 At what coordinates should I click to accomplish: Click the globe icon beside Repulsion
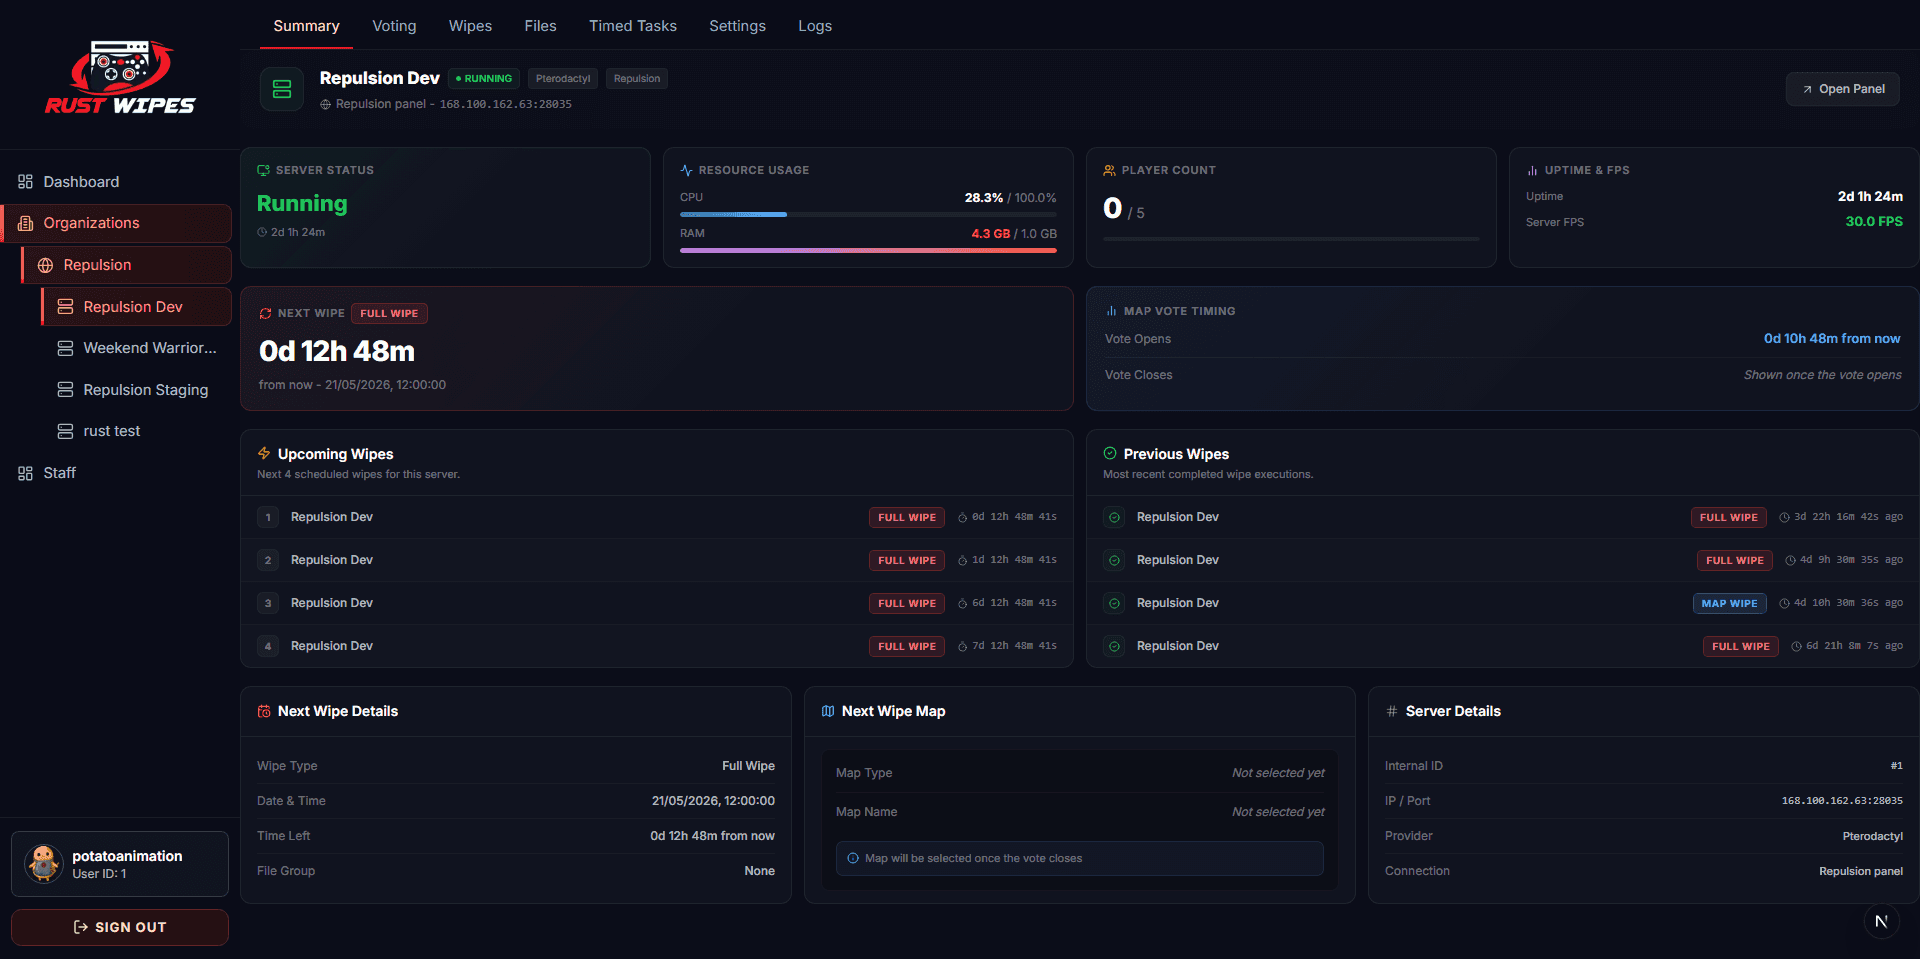pos(45,265)
